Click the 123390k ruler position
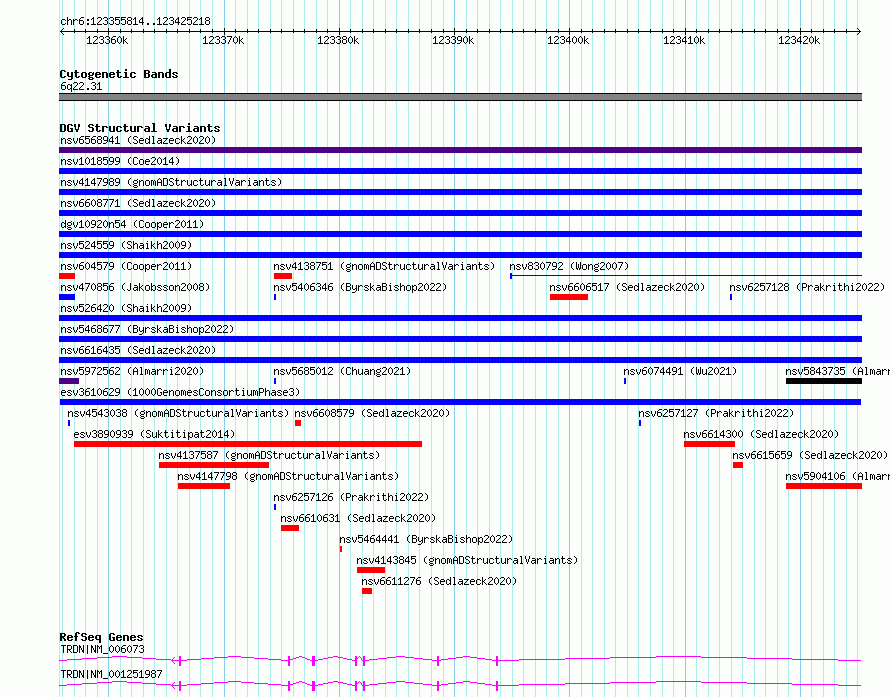890x697 pixels. pyautogui.click(x=453, y=40)
